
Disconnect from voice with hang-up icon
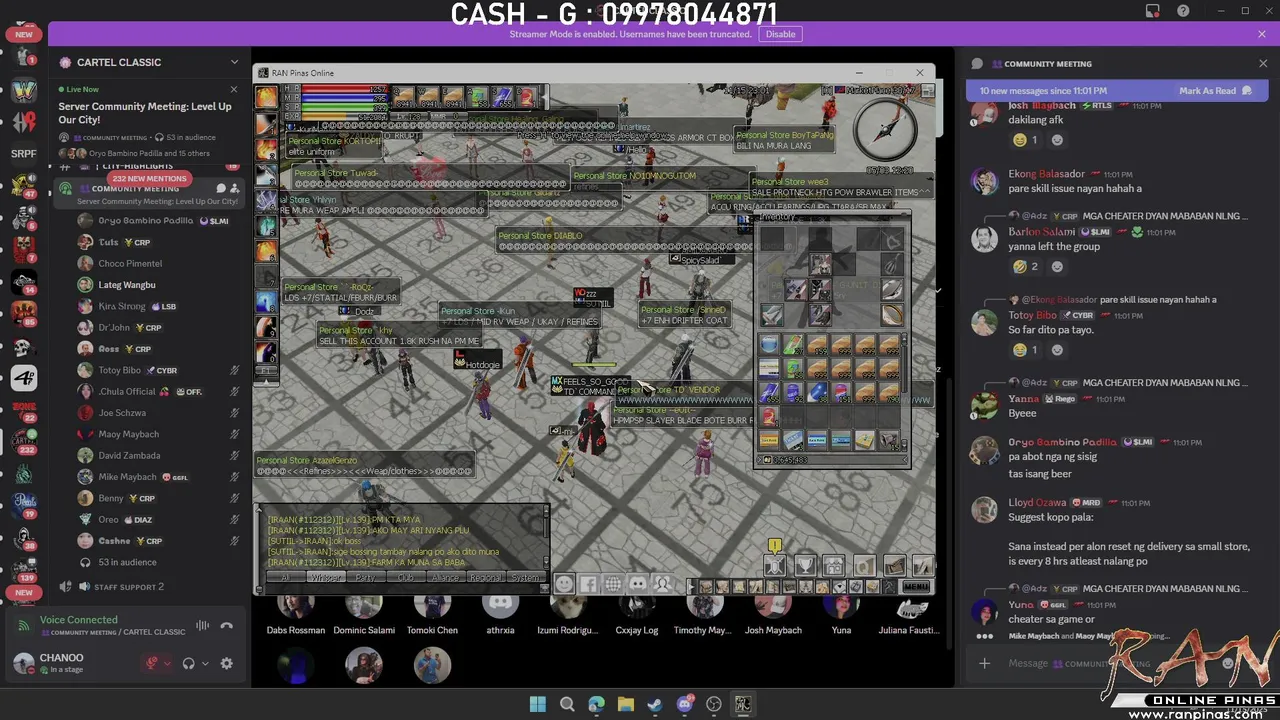click(x=227, y=626)
